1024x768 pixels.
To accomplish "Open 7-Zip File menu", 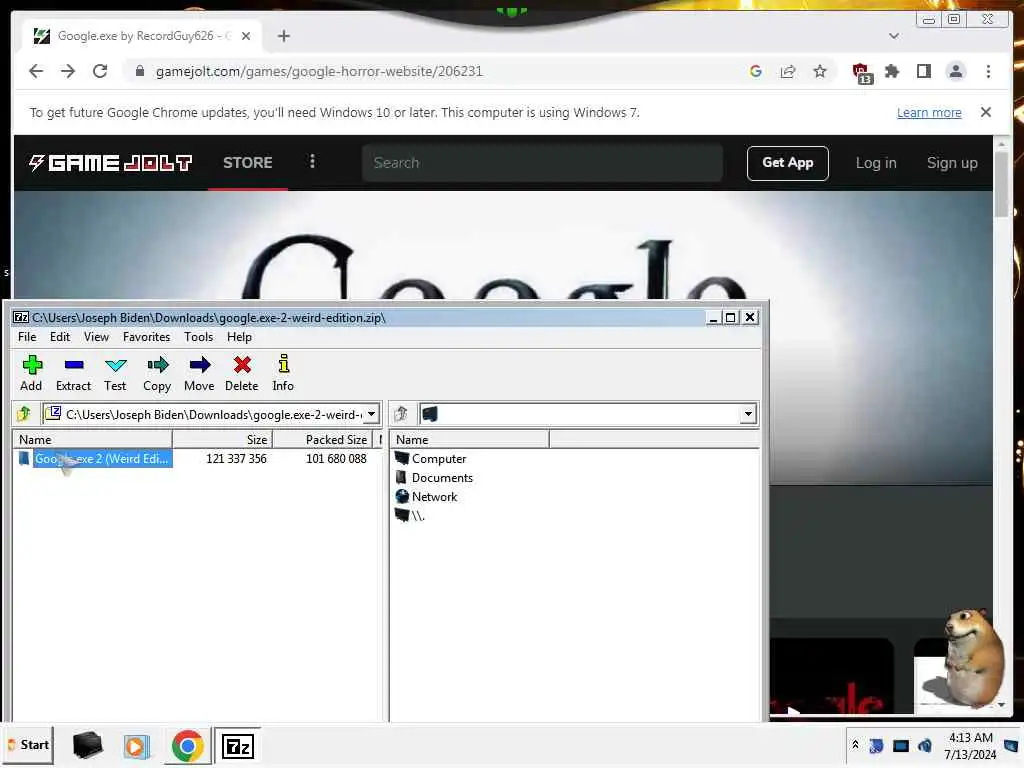I will pyautogui.click(x=27, y=337).
